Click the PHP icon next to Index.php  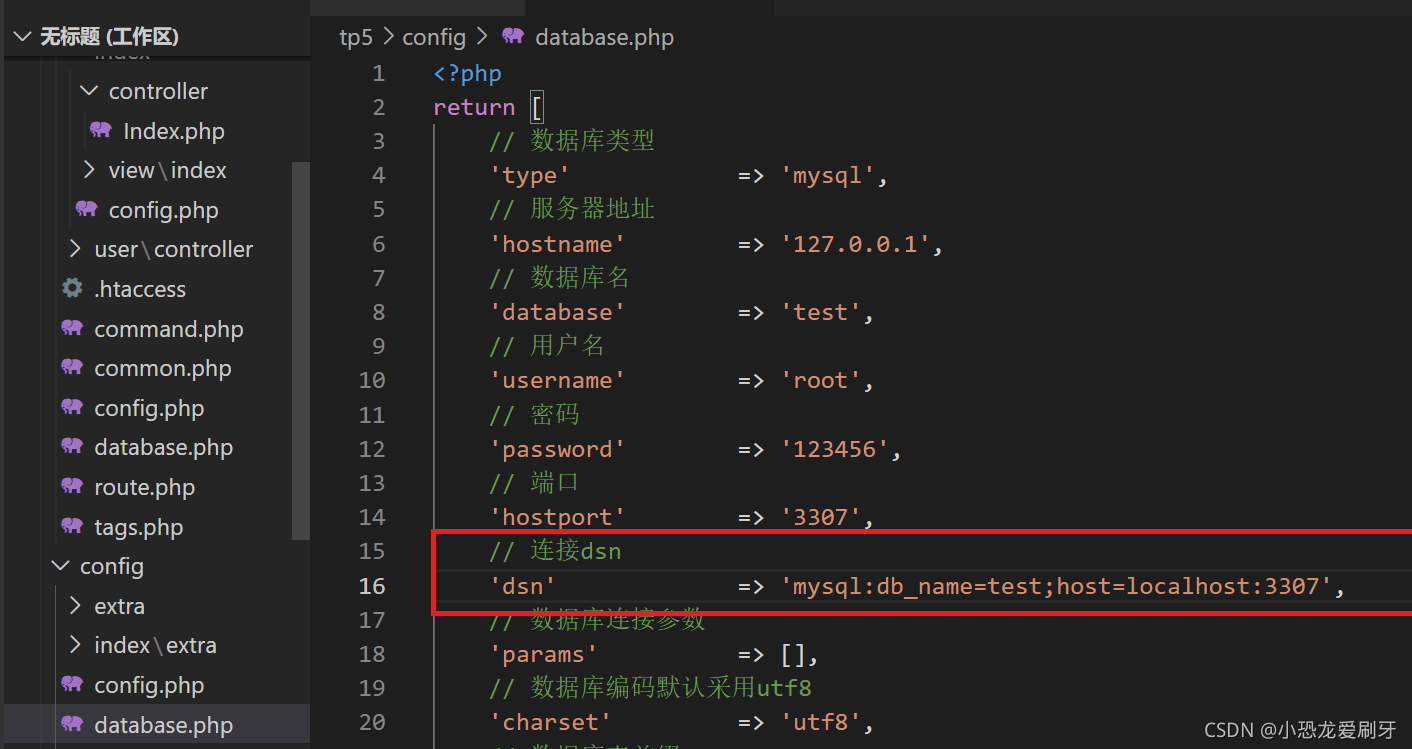(x=99, y=130)
